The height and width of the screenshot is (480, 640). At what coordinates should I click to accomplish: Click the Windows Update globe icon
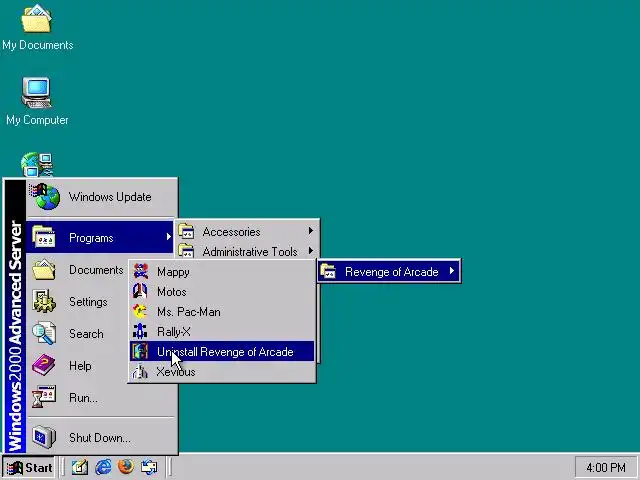(x=45, y=196)
